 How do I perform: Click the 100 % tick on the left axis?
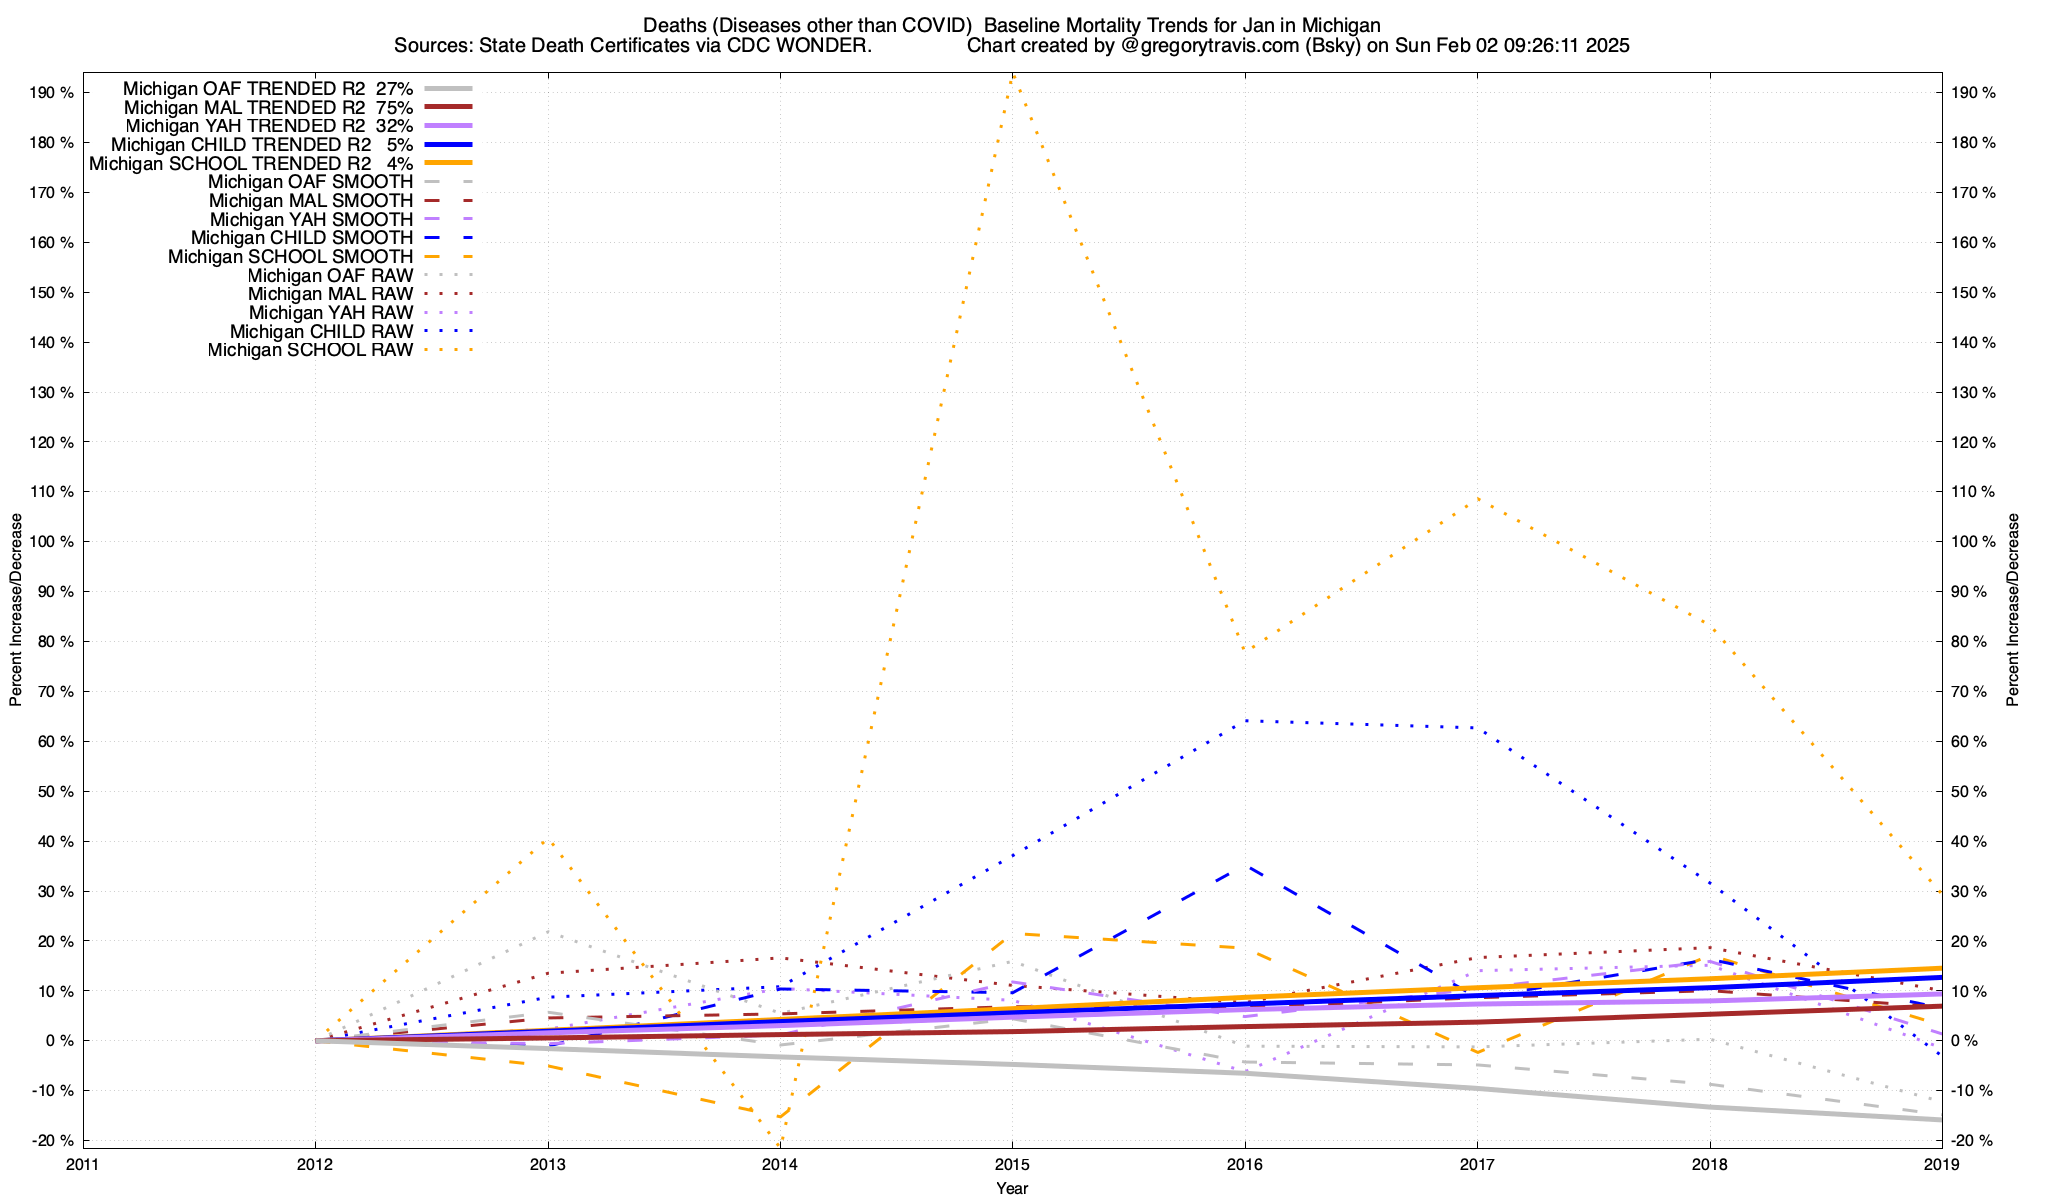(53, 541)
